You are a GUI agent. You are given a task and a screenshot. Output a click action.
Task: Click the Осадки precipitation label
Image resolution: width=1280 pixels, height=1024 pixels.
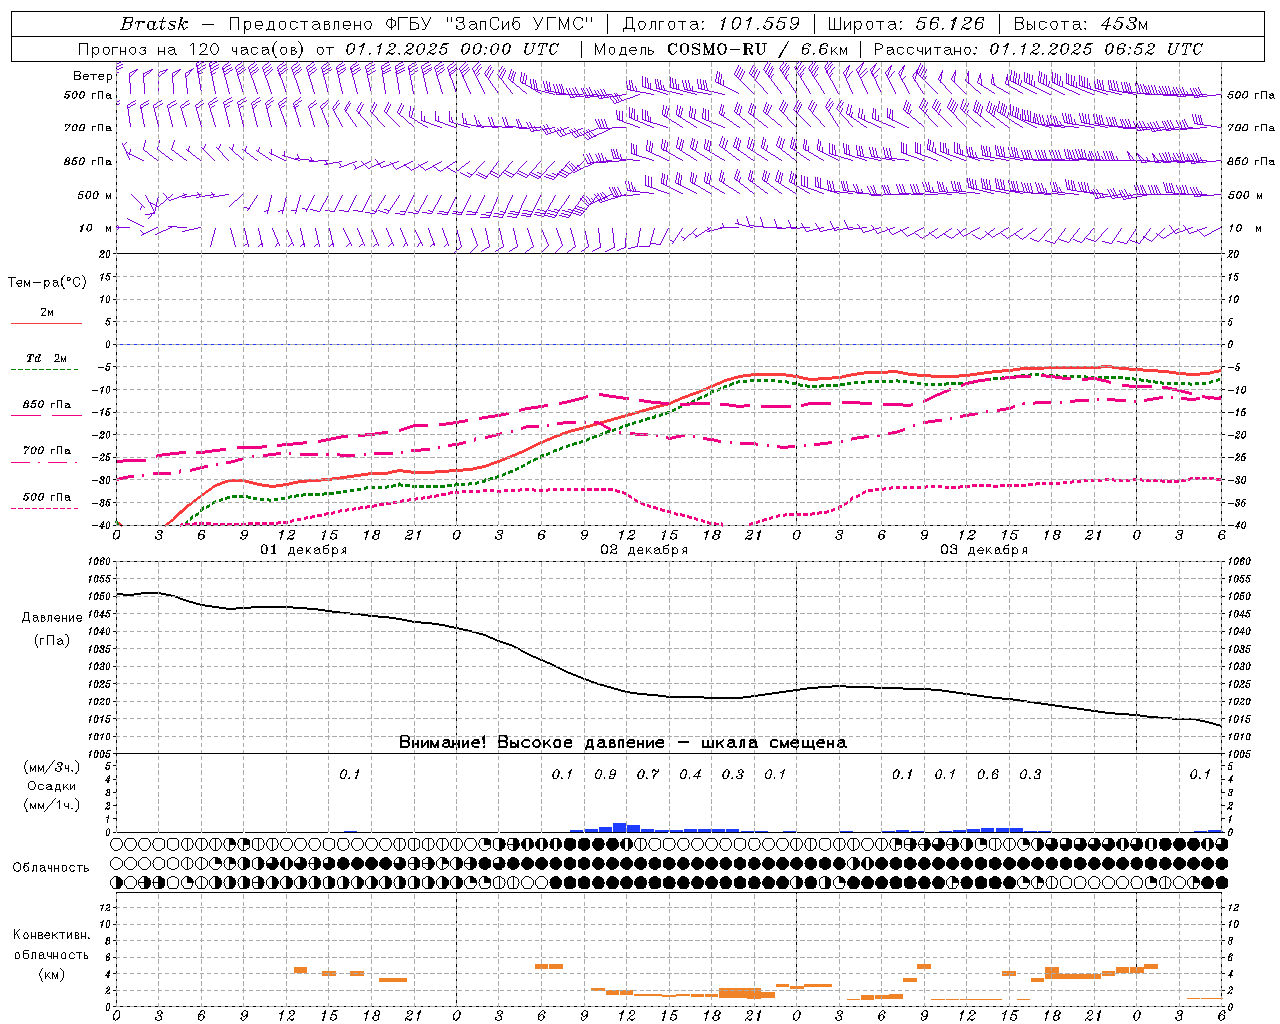(52, 786)
